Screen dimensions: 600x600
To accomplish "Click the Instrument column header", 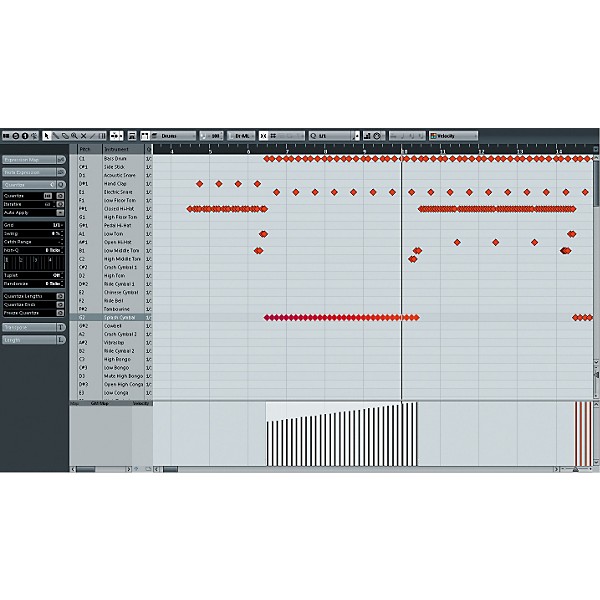I will (123, 149).
